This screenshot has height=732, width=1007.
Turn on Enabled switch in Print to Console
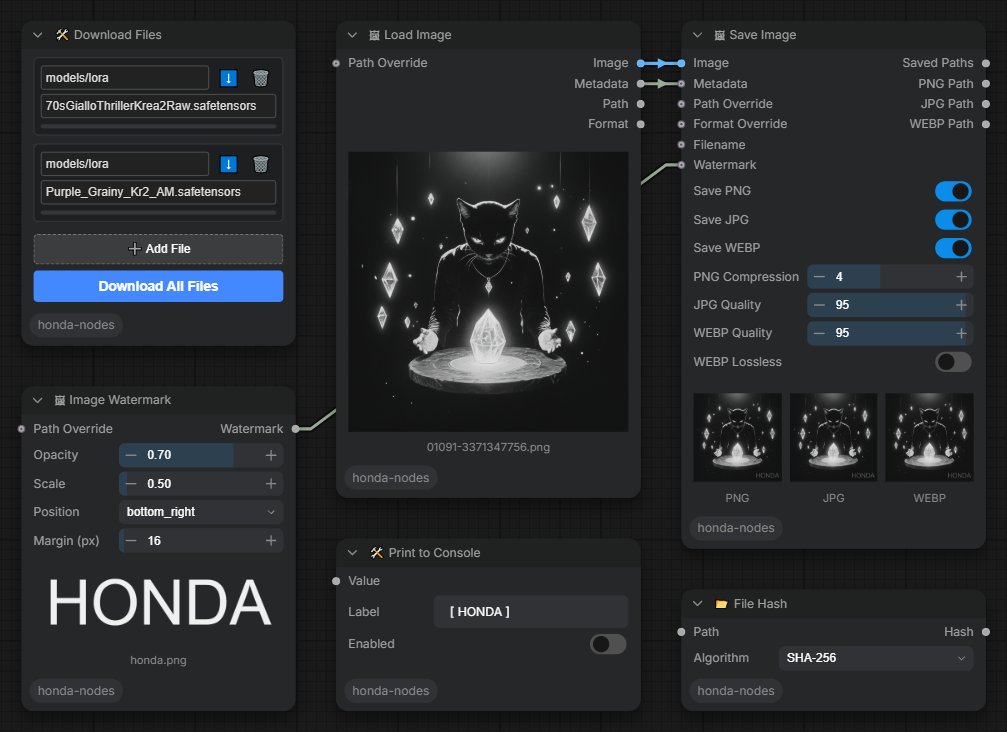tap(608, 644)
